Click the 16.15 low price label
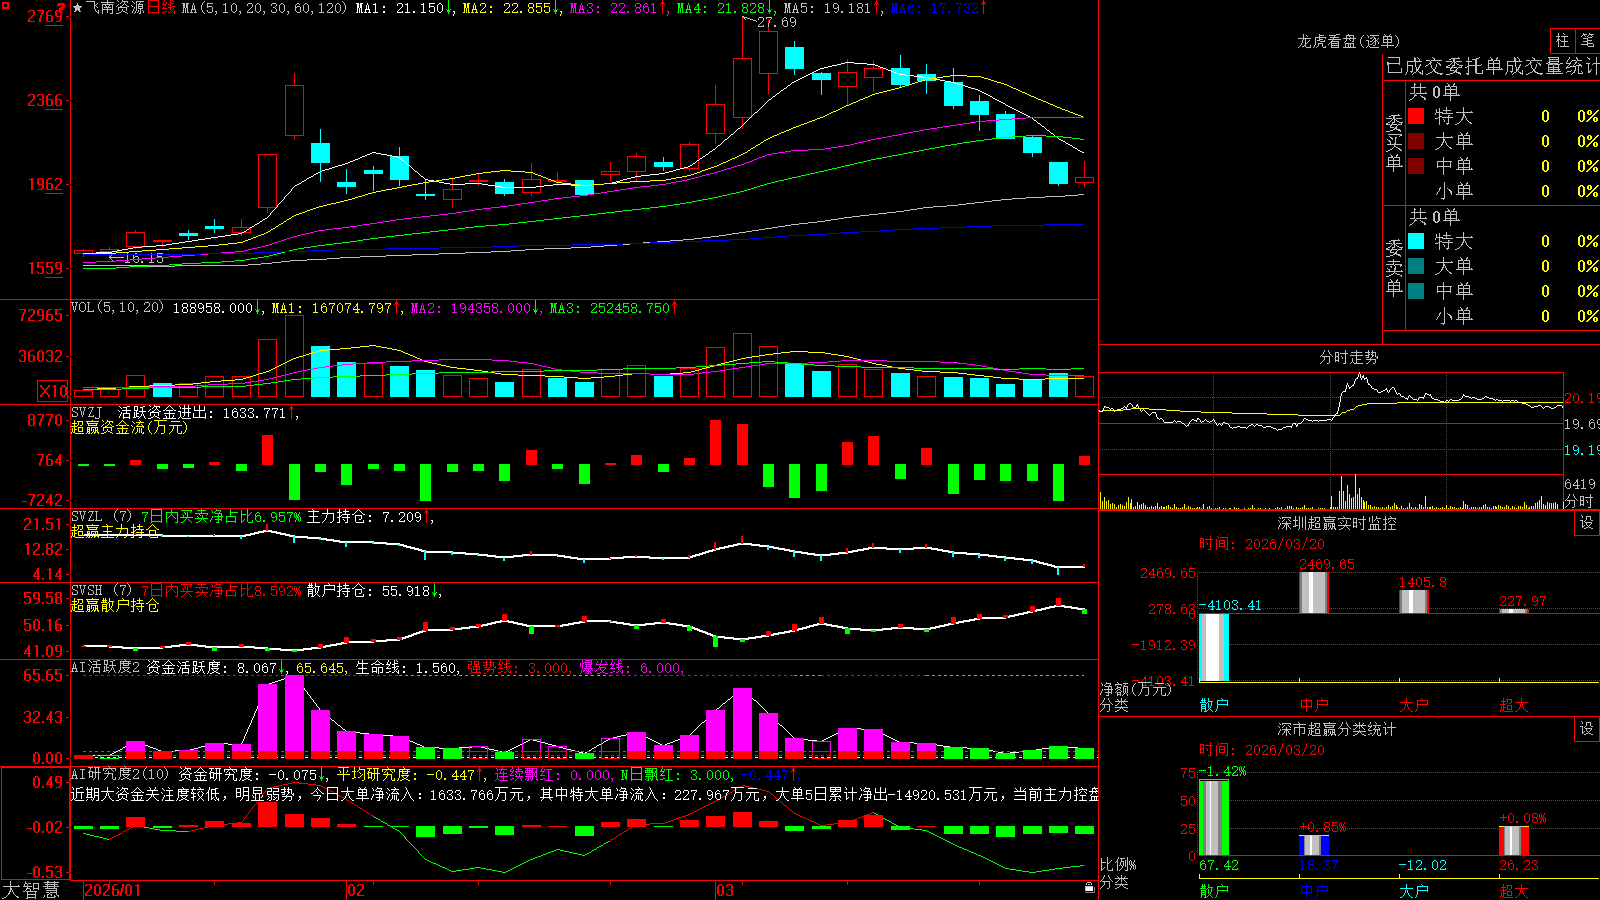 click(x=143, y=258)
